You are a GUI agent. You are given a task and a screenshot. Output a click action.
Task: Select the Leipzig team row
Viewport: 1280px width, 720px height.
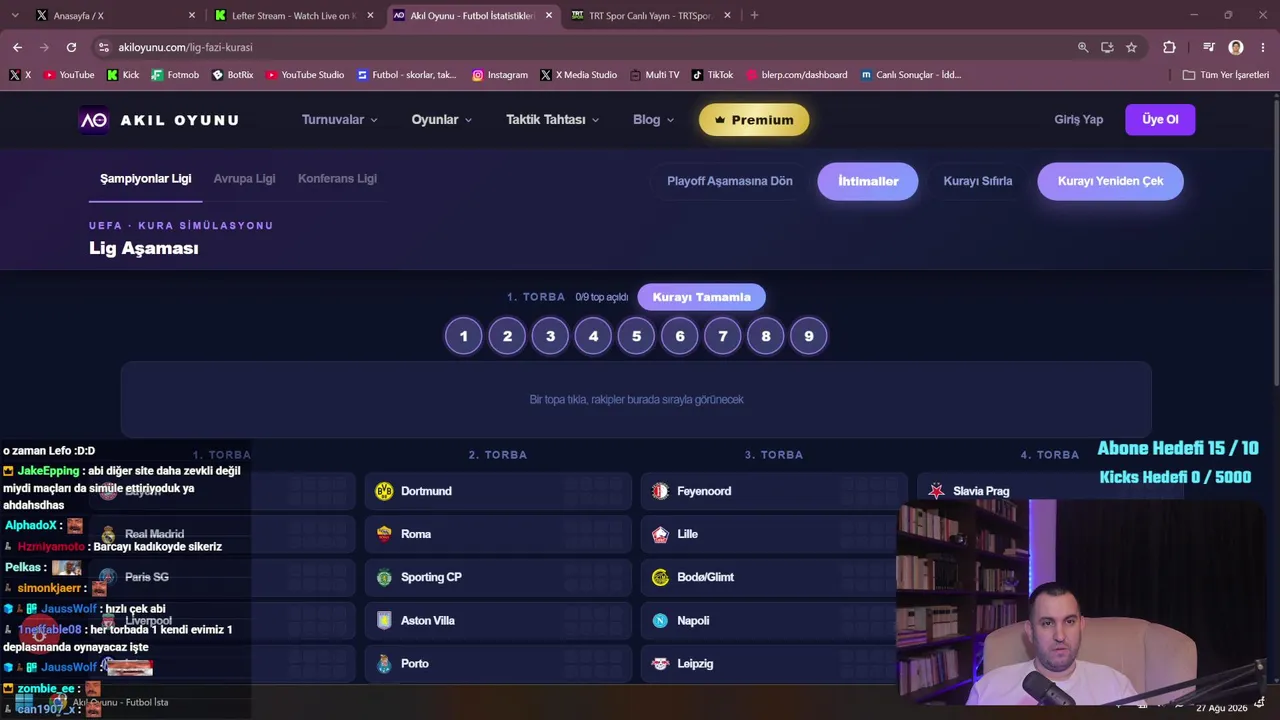(x=774, y=664)
